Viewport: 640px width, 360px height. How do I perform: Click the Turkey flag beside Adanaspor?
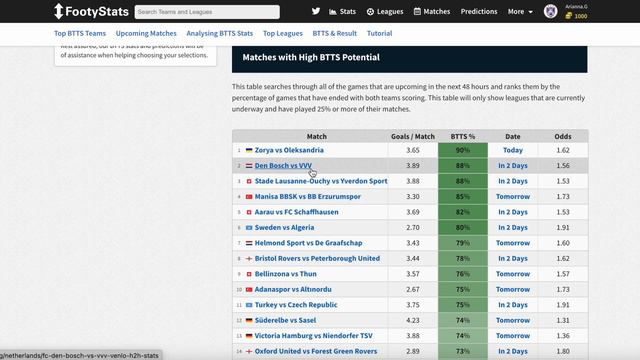[249, 290]
